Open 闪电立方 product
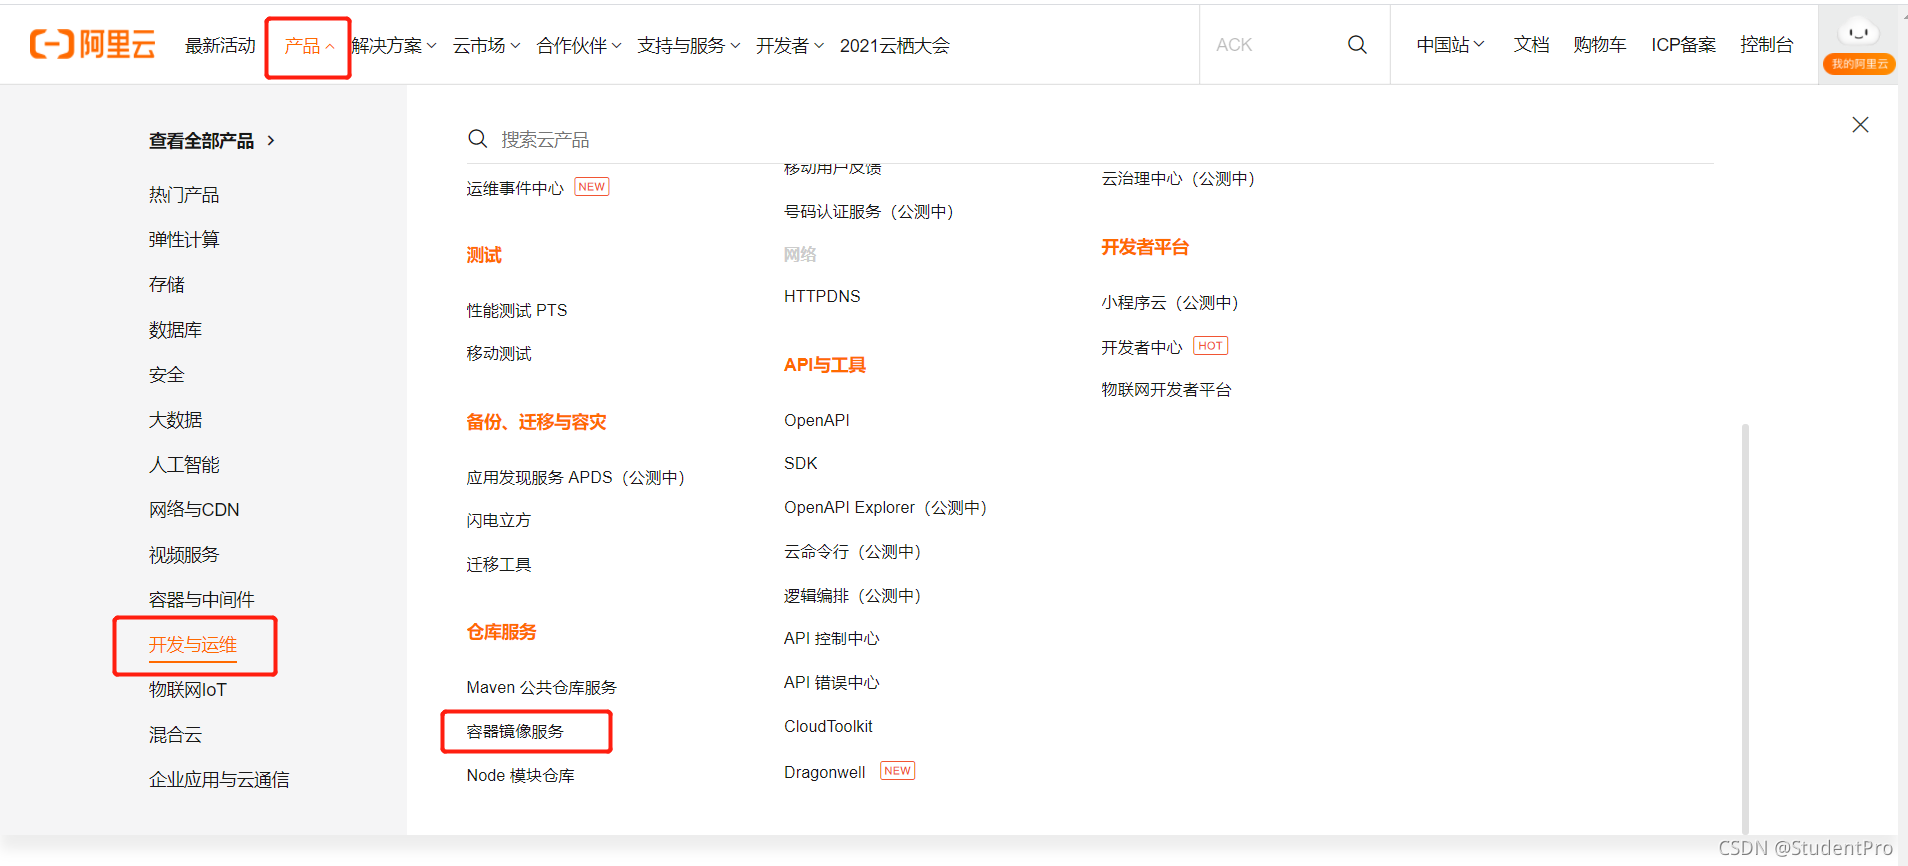Image resolution: width=1908 pixels, height=866 pixels. 499,521
